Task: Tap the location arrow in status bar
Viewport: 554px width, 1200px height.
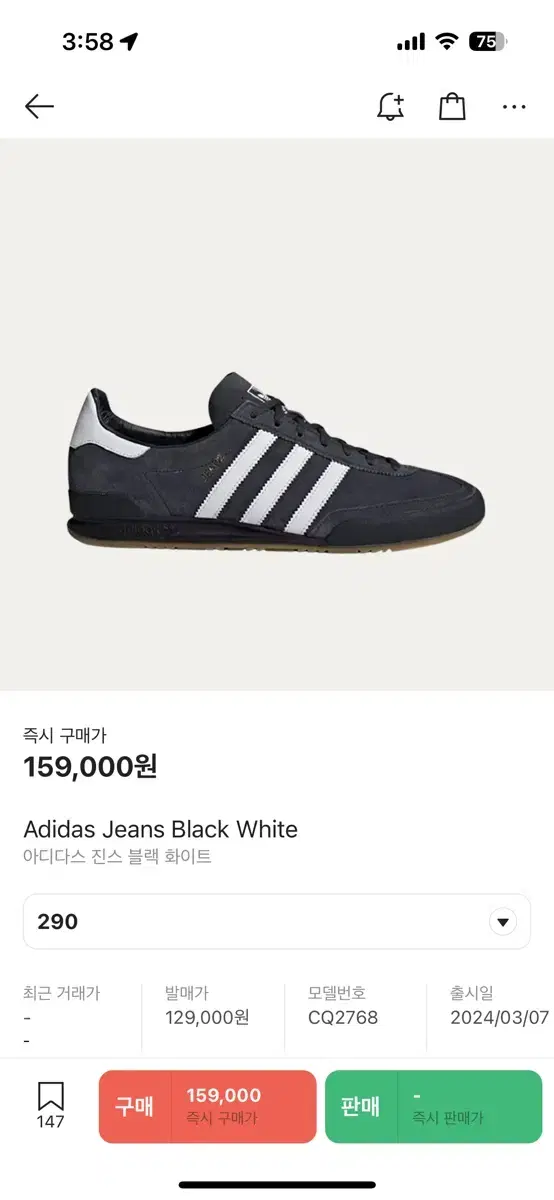Action: click(129, 41)
